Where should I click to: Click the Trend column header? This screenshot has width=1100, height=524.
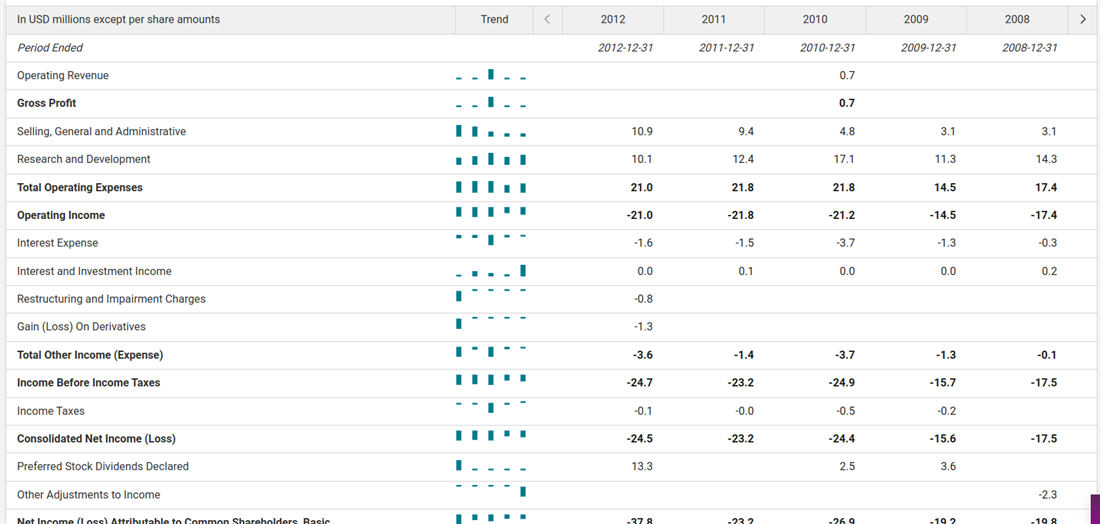494,19
